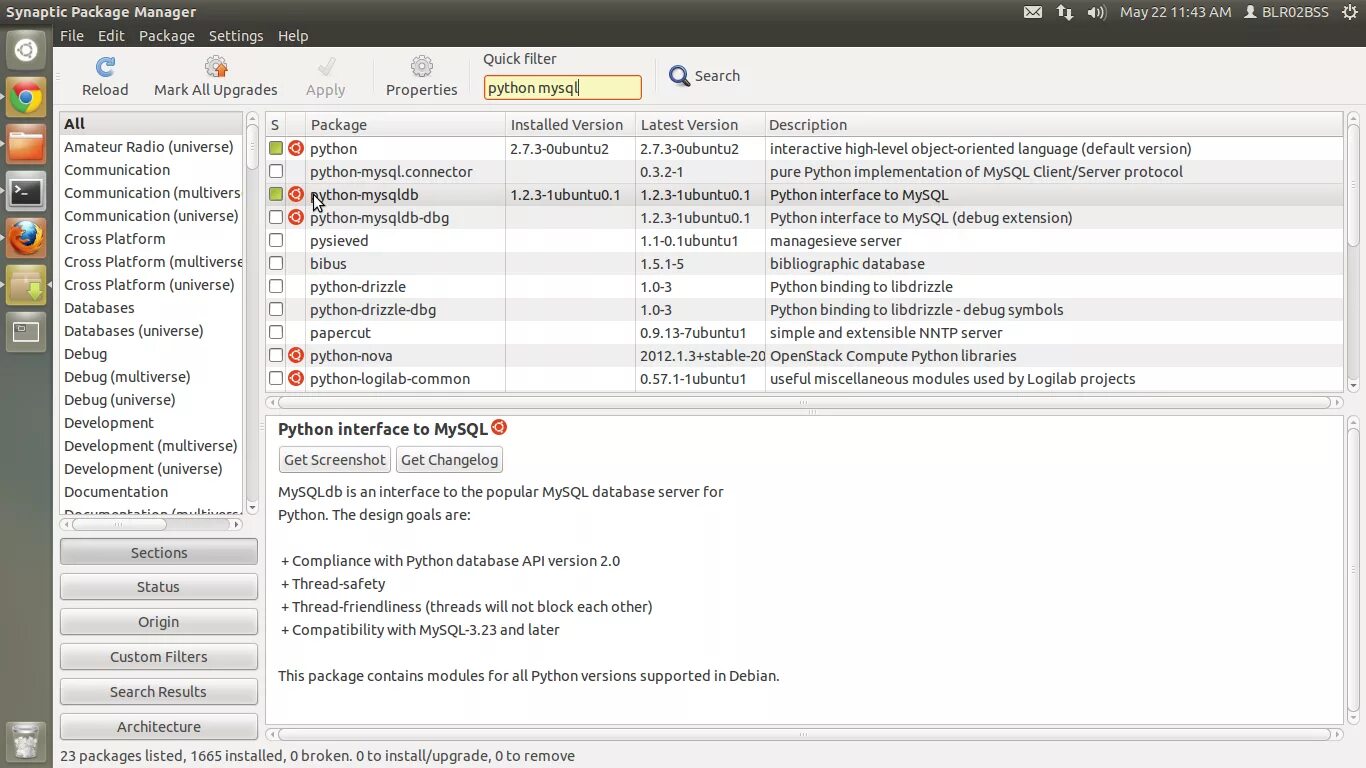Open Trash in launcher
1366x768 pixels.
[27, 740]
